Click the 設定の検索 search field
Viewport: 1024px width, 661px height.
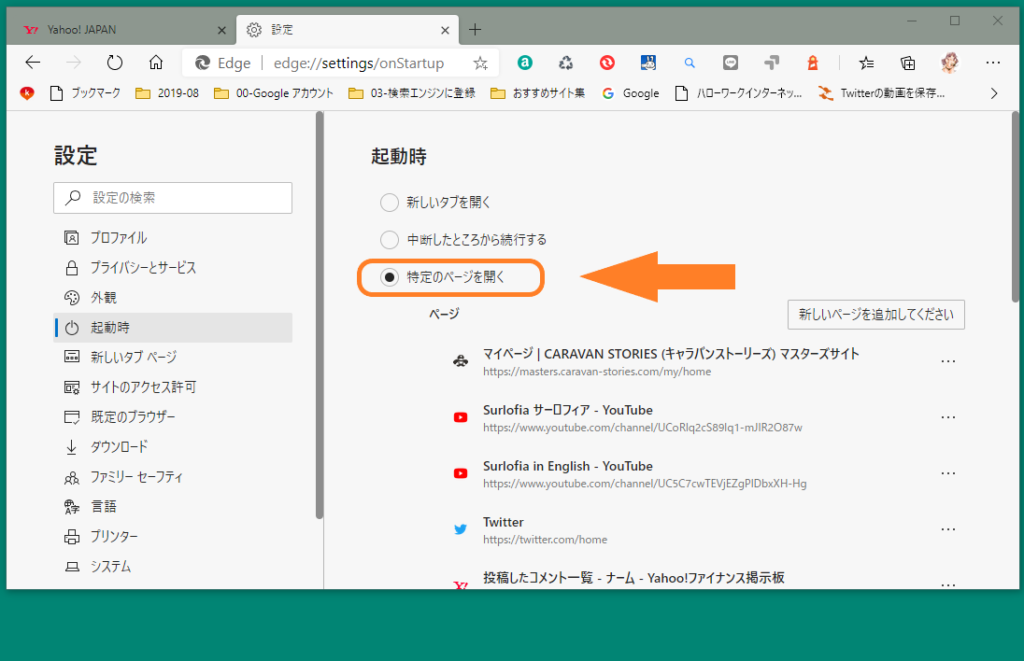click(x=172, y=198)
